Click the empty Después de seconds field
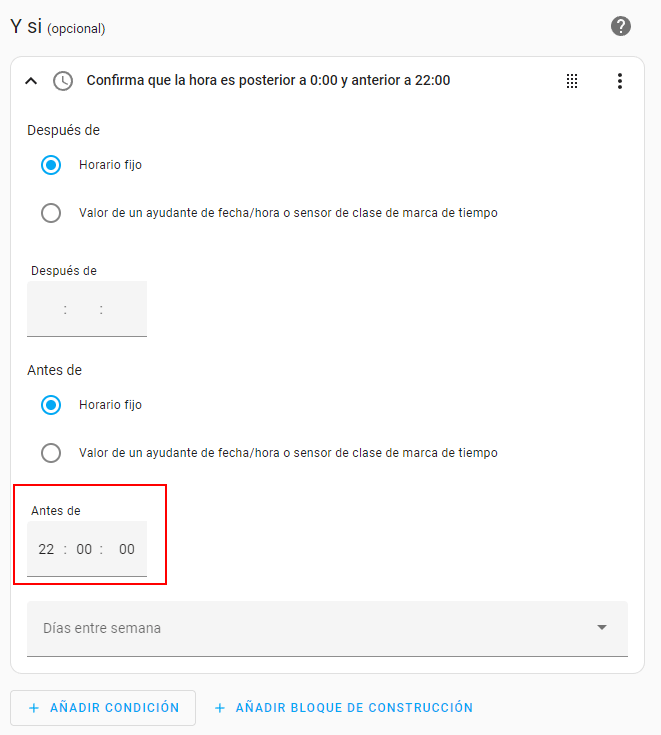661x735 pixels. (126, 310)
